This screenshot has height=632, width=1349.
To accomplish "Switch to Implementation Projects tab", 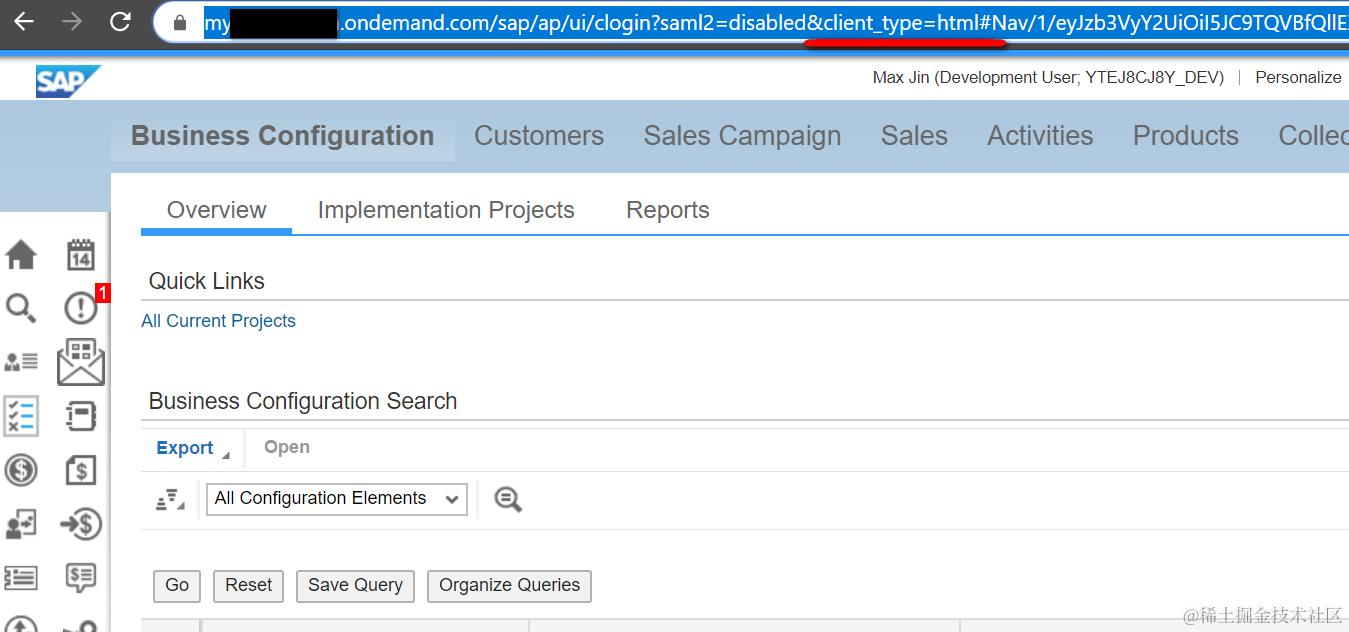I will pos(446,210).
